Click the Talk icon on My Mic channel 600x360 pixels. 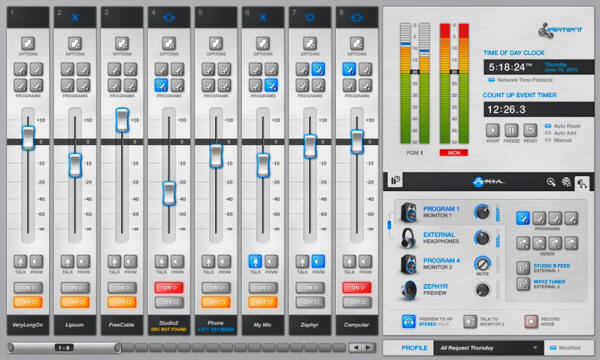[x=255, y=262]
